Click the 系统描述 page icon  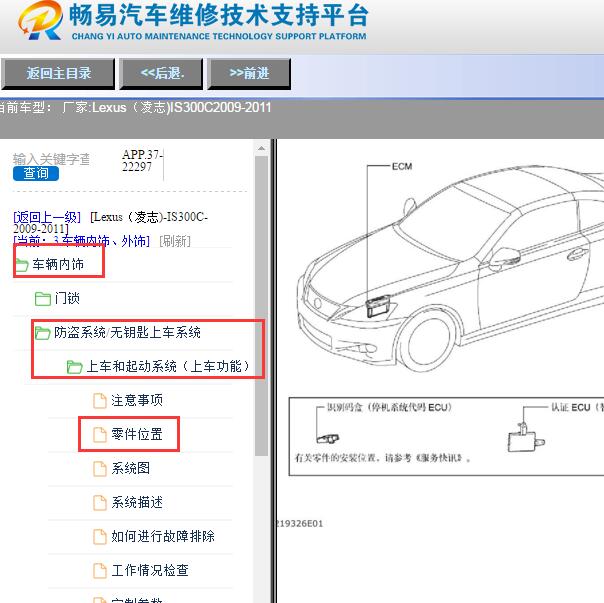click(100, 502)
